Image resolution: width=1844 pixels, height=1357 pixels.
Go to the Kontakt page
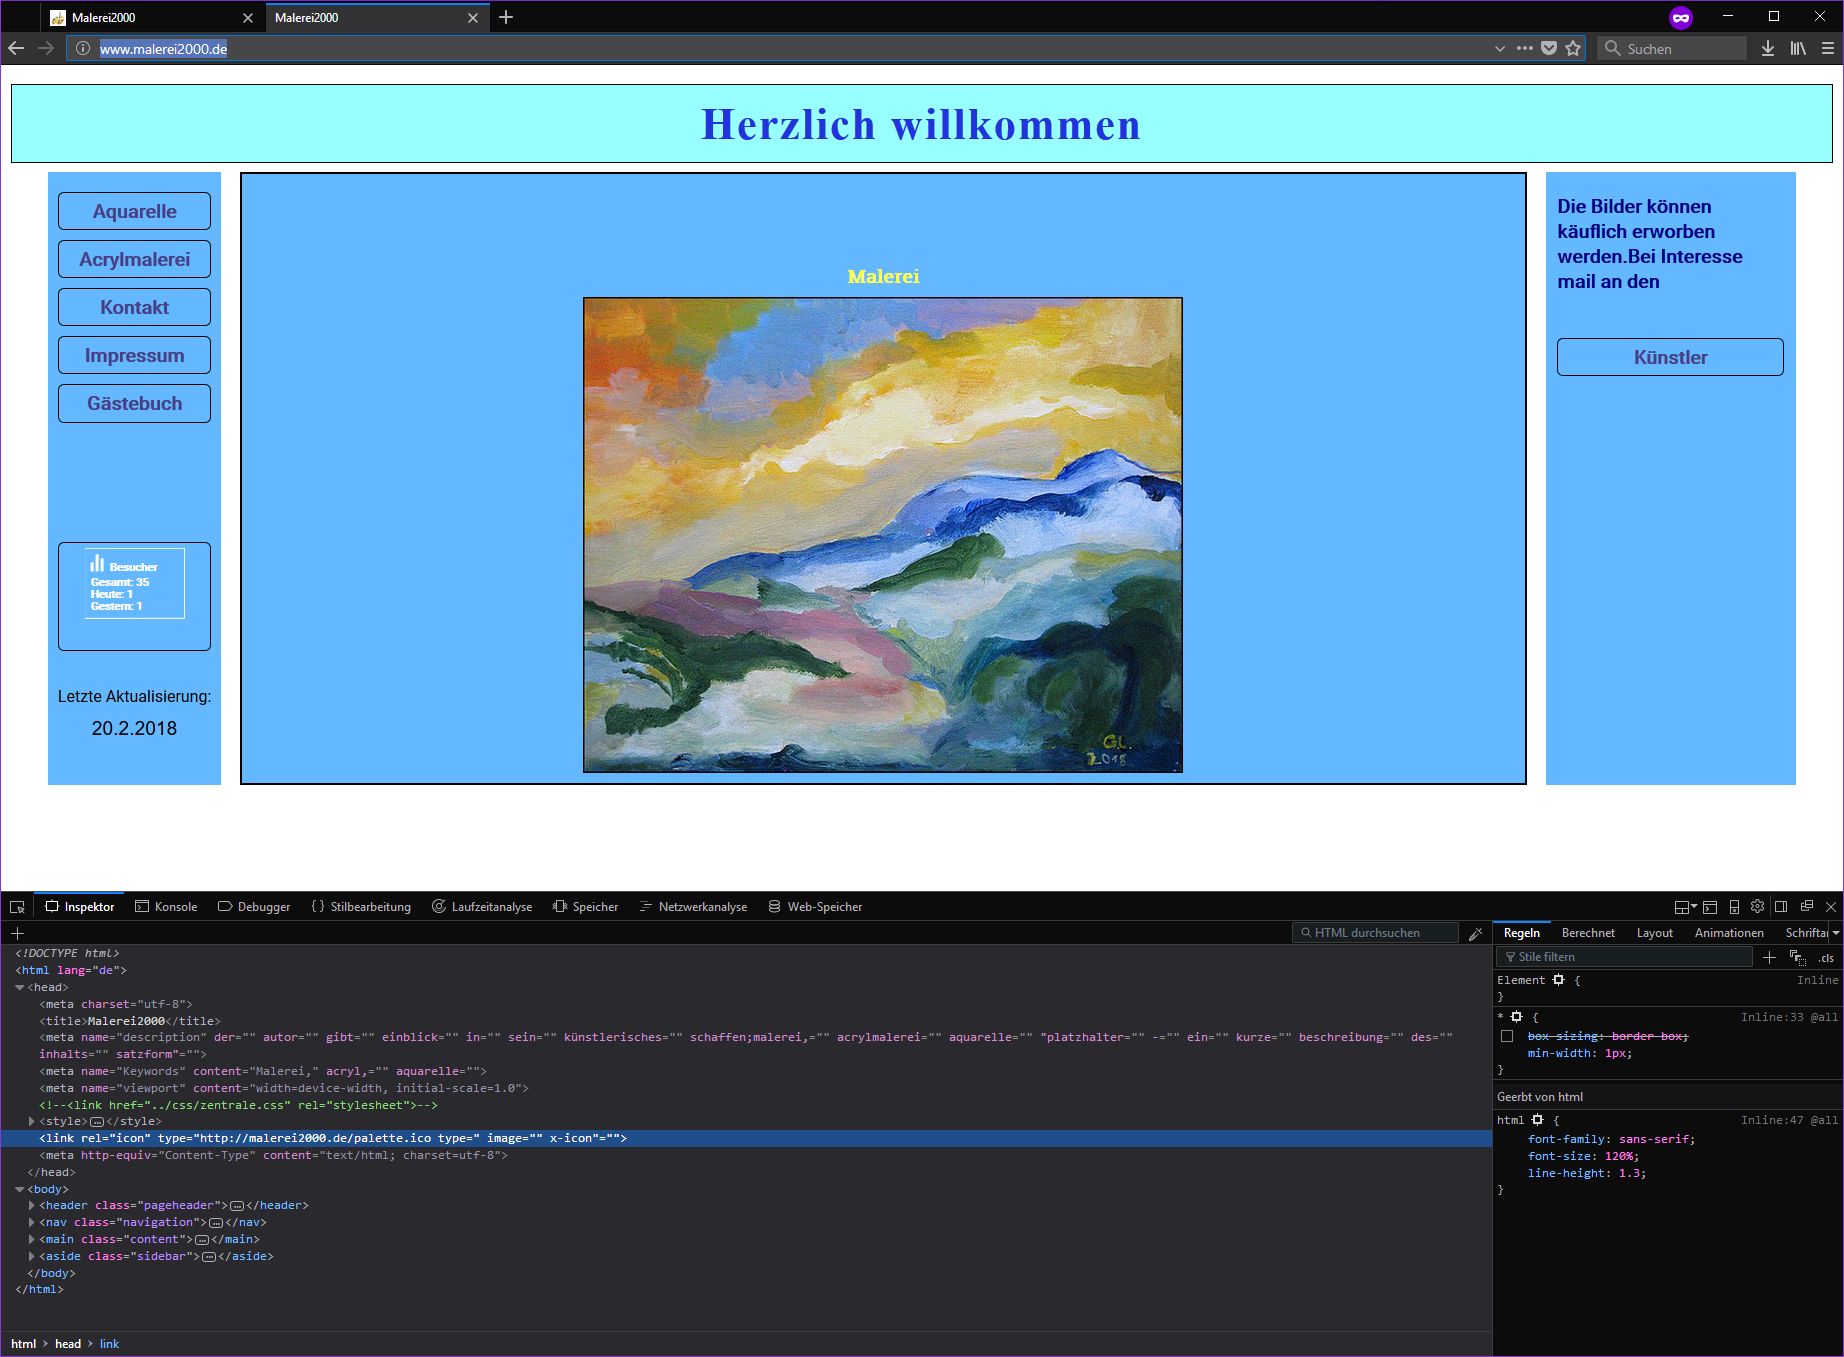[134, 307]
